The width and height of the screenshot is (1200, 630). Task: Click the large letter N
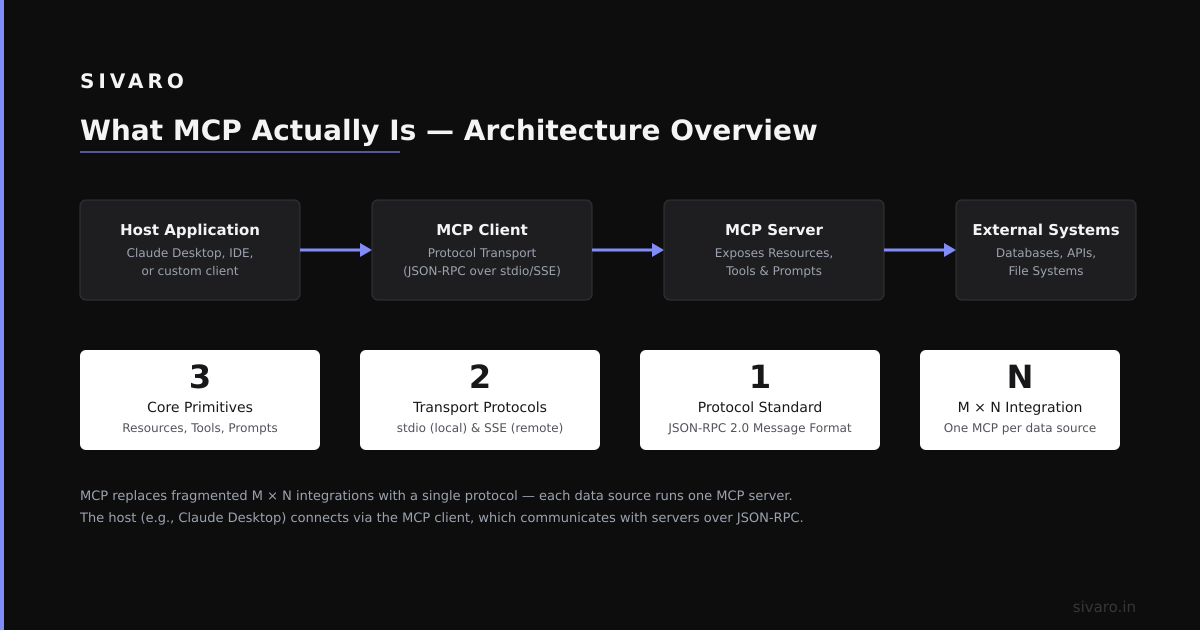pyautogui.click(x=1020, y=377)
